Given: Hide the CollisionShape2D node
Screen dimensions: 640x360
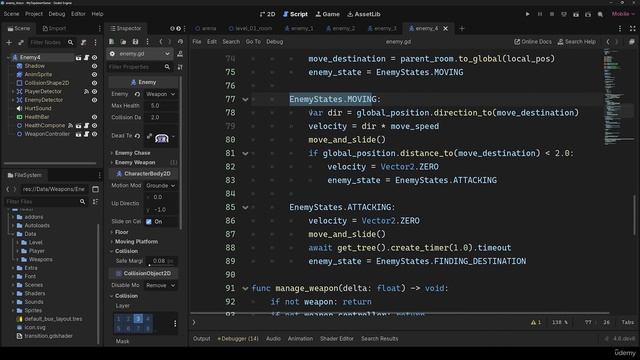Looking at the screenshot, I should pos(94,83).
